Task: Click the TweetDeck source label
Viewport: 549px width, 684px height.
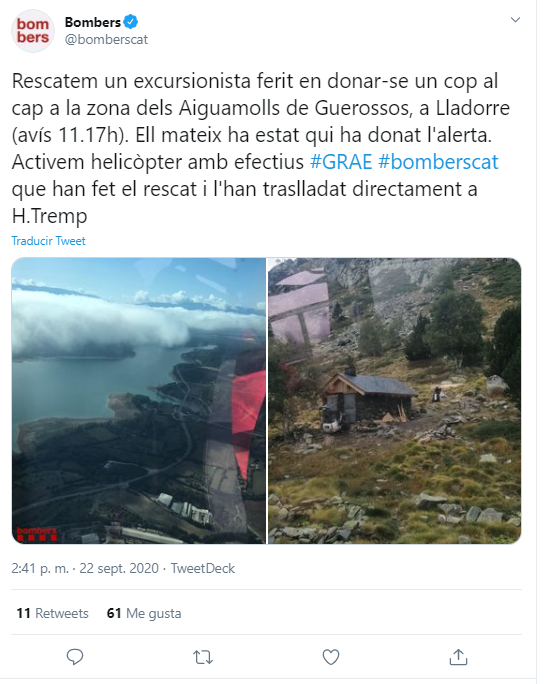Action: click(x=203, y=568)
